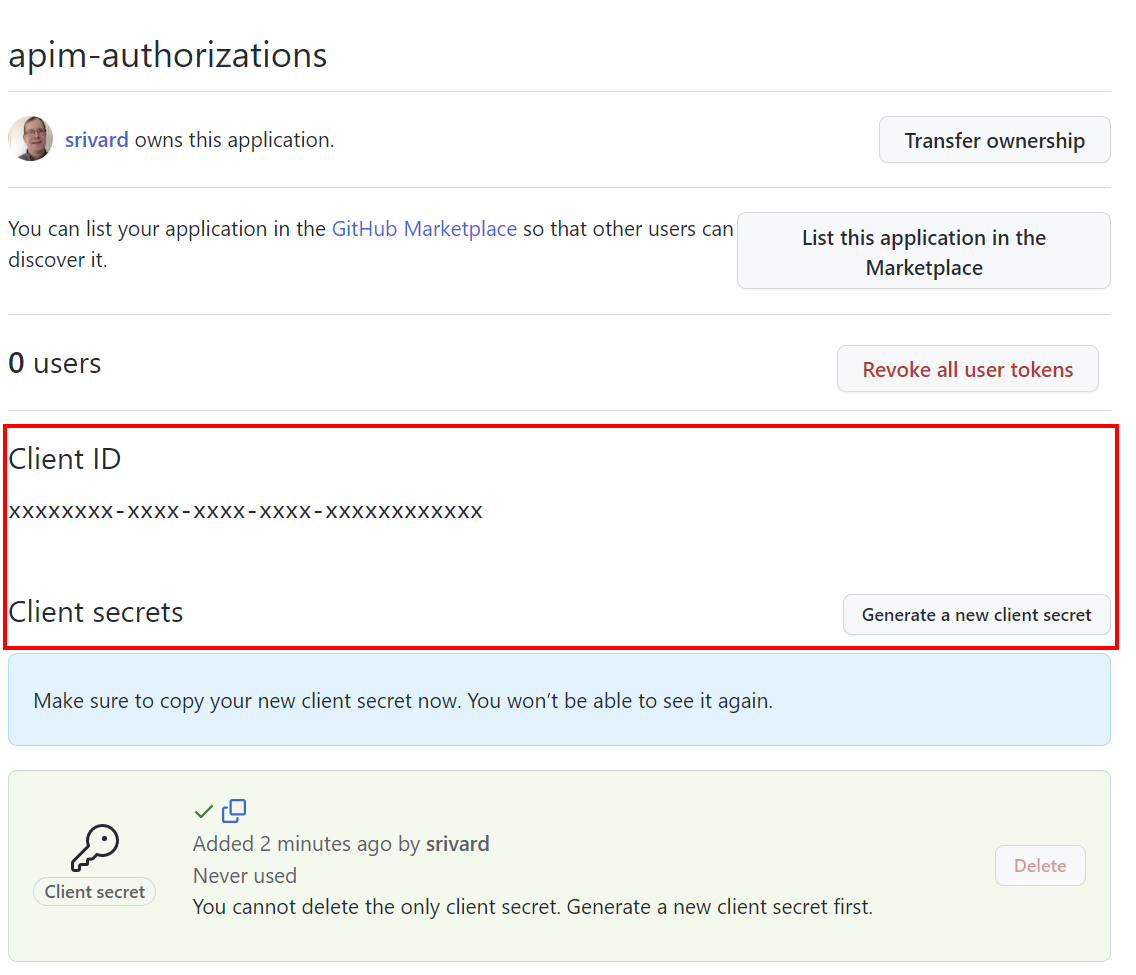Click the Client secret pill label
The width and height of the screenshot is (1136, 975).
coord(93,891)
